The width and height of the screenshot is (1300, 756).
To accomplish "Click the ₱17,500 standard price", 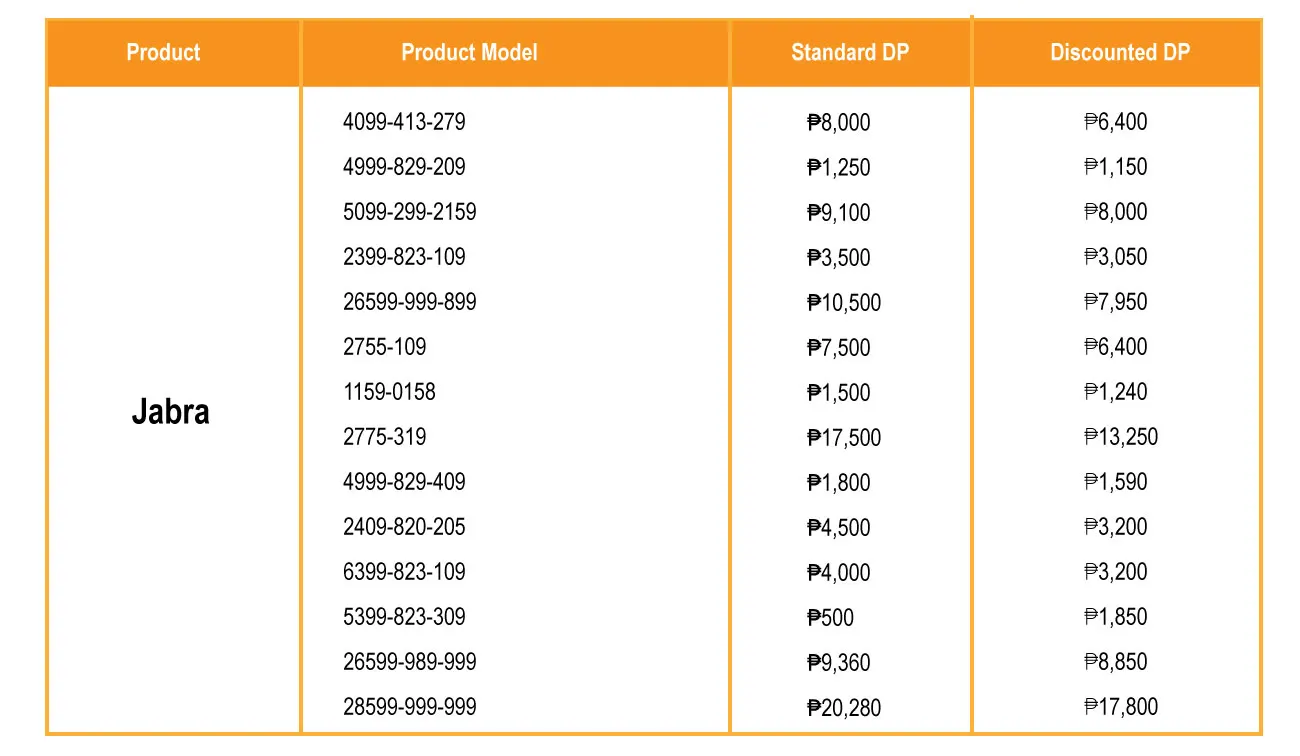I will pos(844,438).
